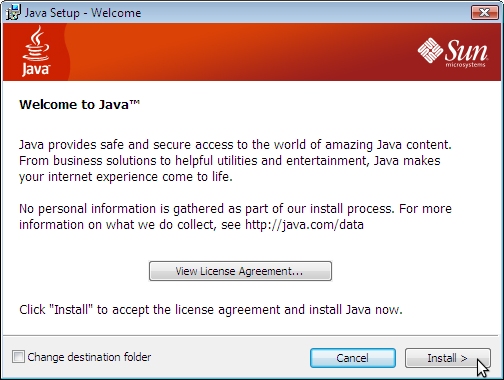The width and height of the screenshot is (504, 380).
Task: Click the Java provides safe and secure sentence
Action: tap(235, 145)
